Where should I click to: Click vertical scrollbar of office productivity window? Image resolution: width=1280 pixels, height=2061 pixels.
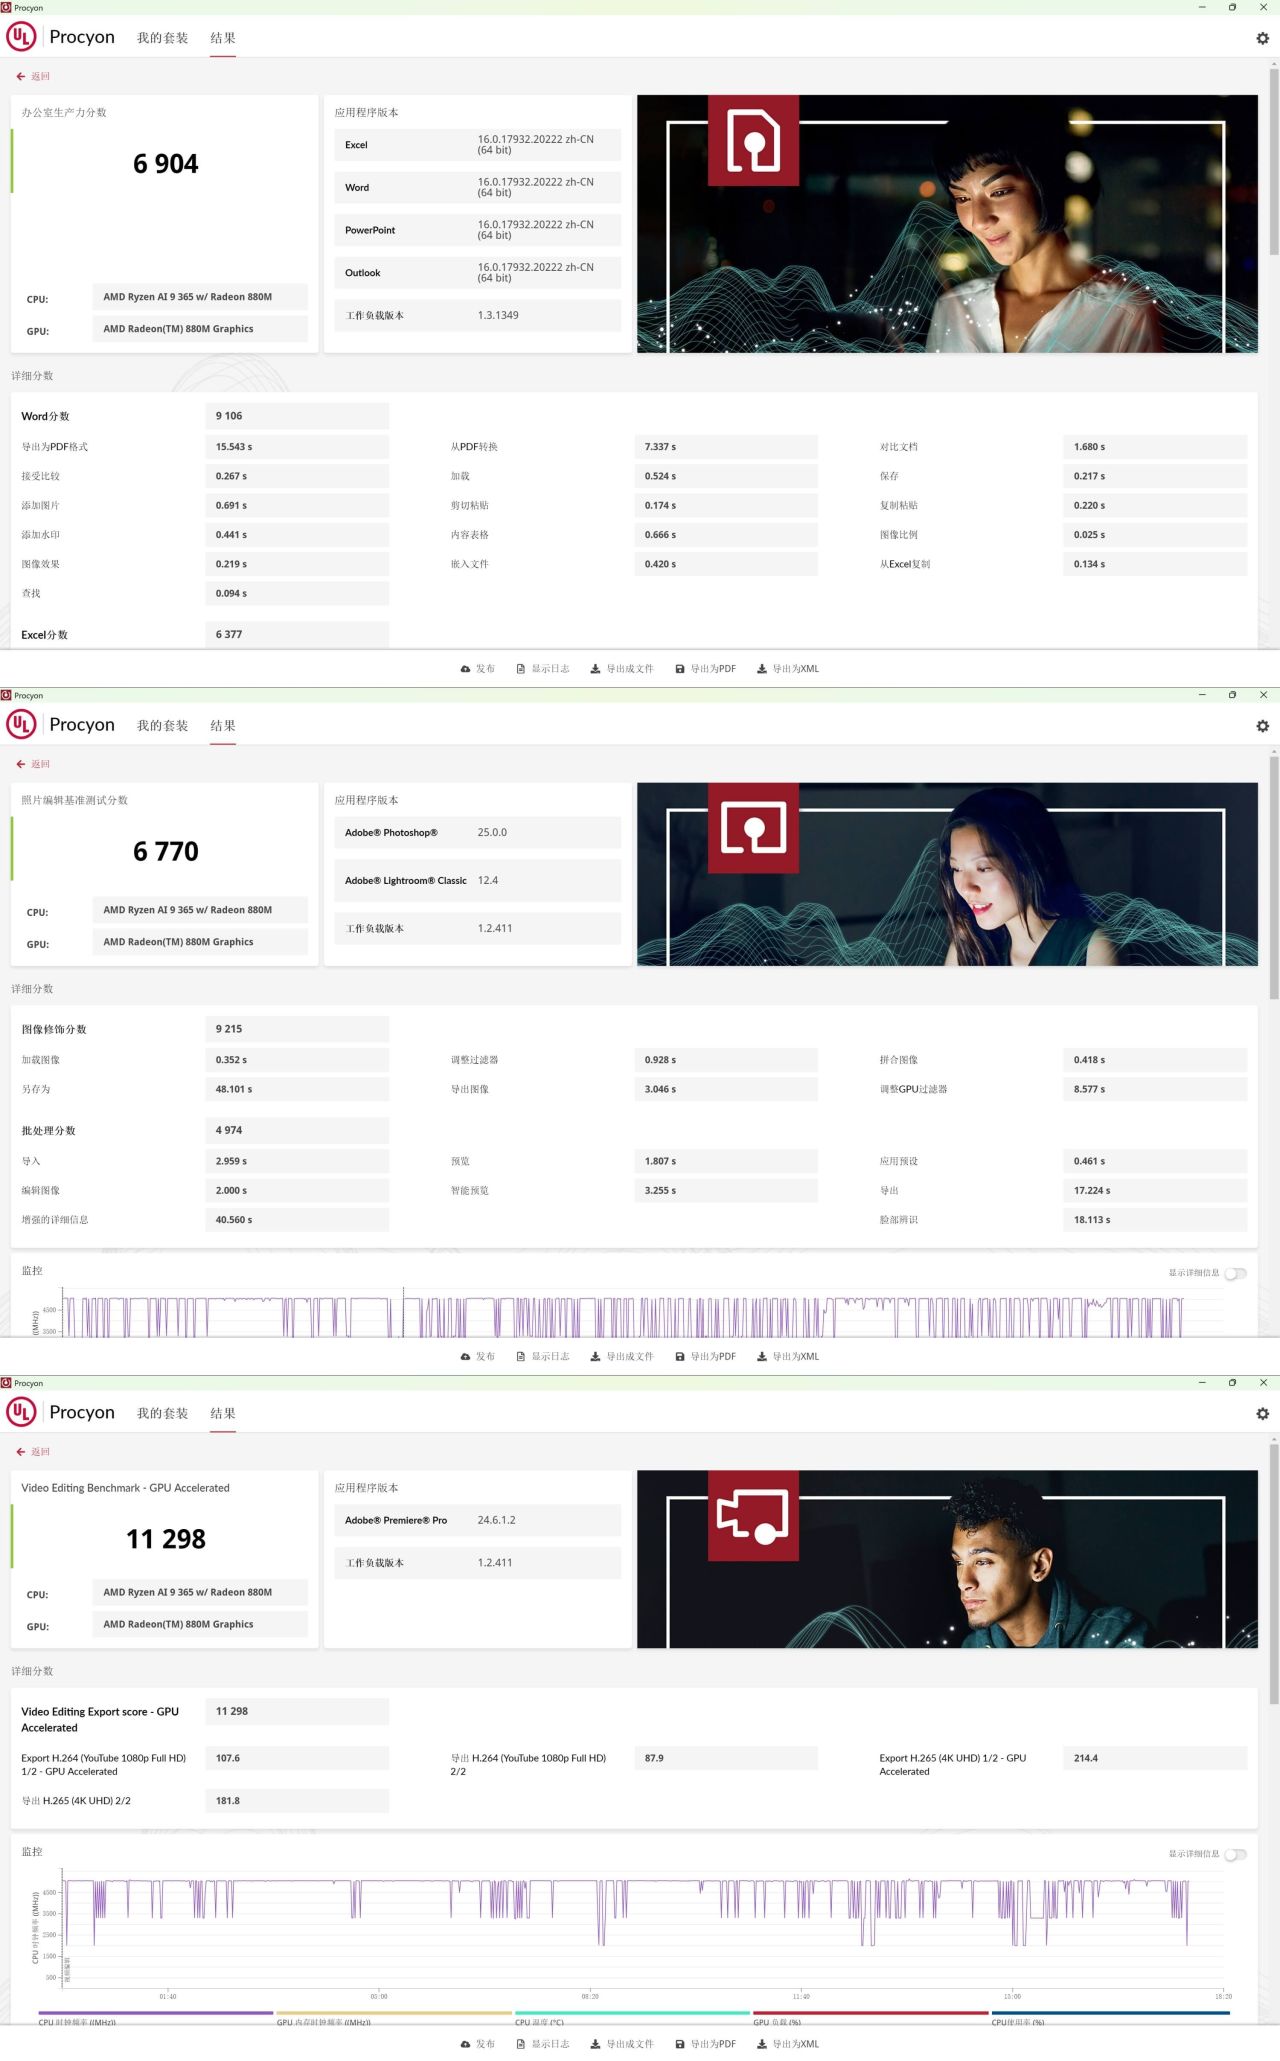click(1274, 160)
